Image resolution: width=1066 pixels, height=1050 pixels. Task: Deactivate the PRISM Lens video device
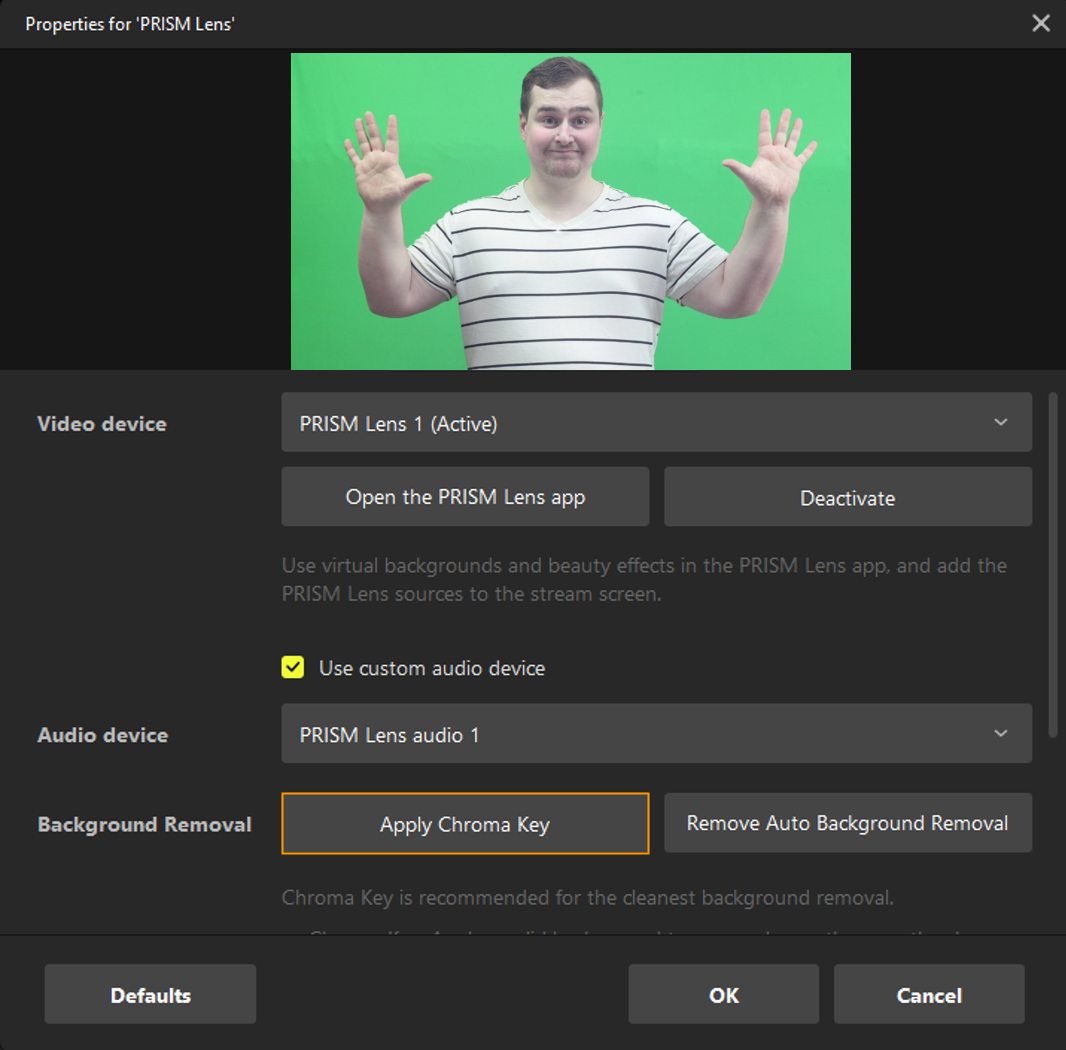847,497
